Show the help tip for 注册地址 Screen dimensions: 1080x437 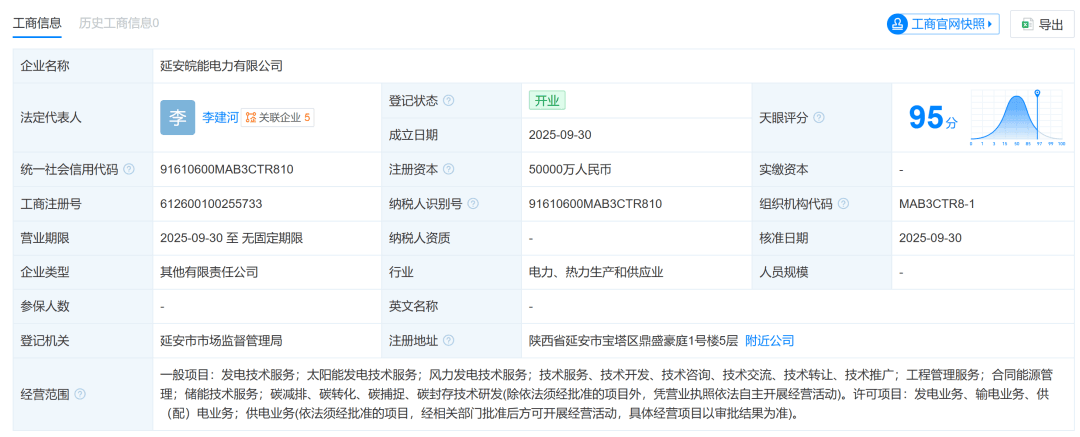click(x=449, y=341)
